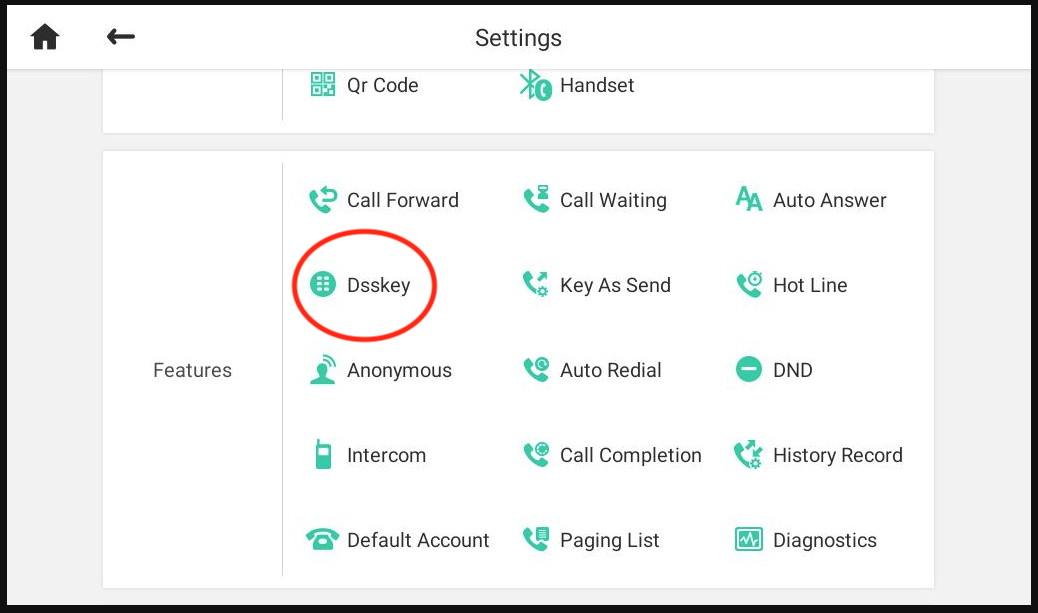Go to the Home screen icon
This screenshot has height=613, width=1038.
pos(45,37)
